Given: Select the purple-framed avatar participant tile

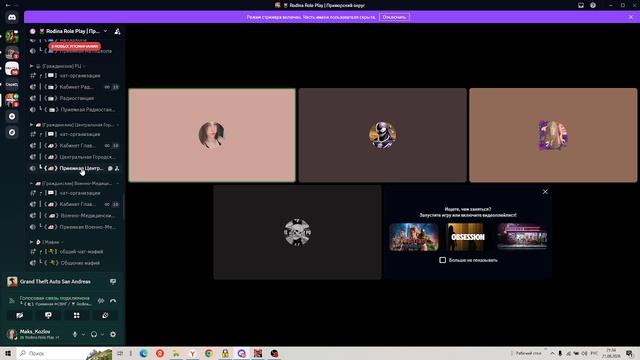Looking at the screenshot, I should 553,135.
